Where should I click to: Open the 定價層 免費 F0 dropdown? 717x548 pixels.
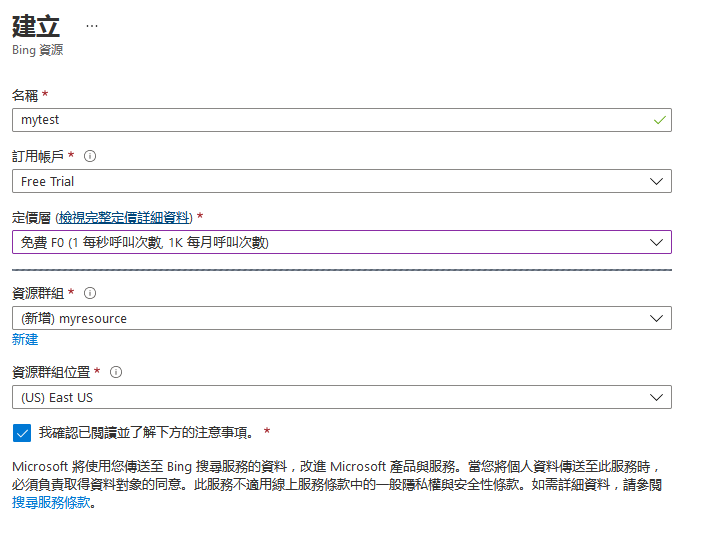[342, 242]
